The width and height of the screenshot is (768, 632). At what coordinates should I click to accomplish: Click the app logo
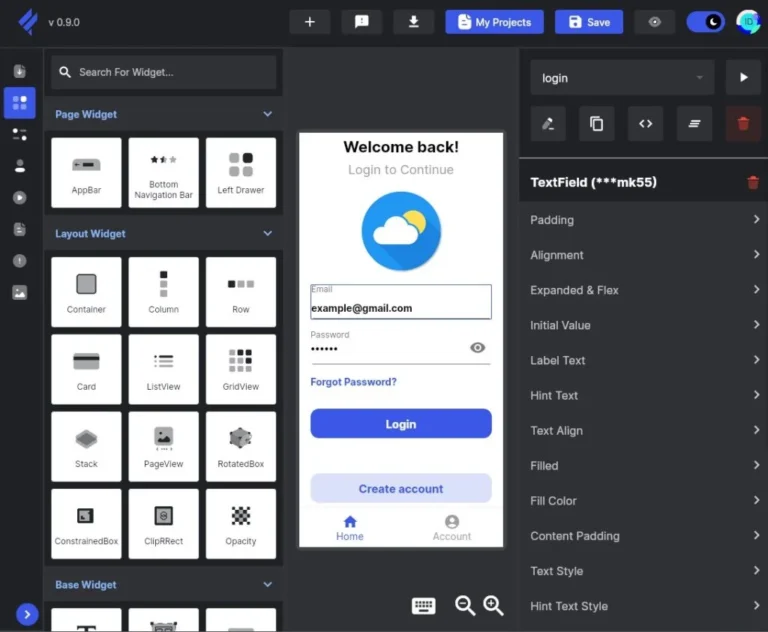click(28, 22)
